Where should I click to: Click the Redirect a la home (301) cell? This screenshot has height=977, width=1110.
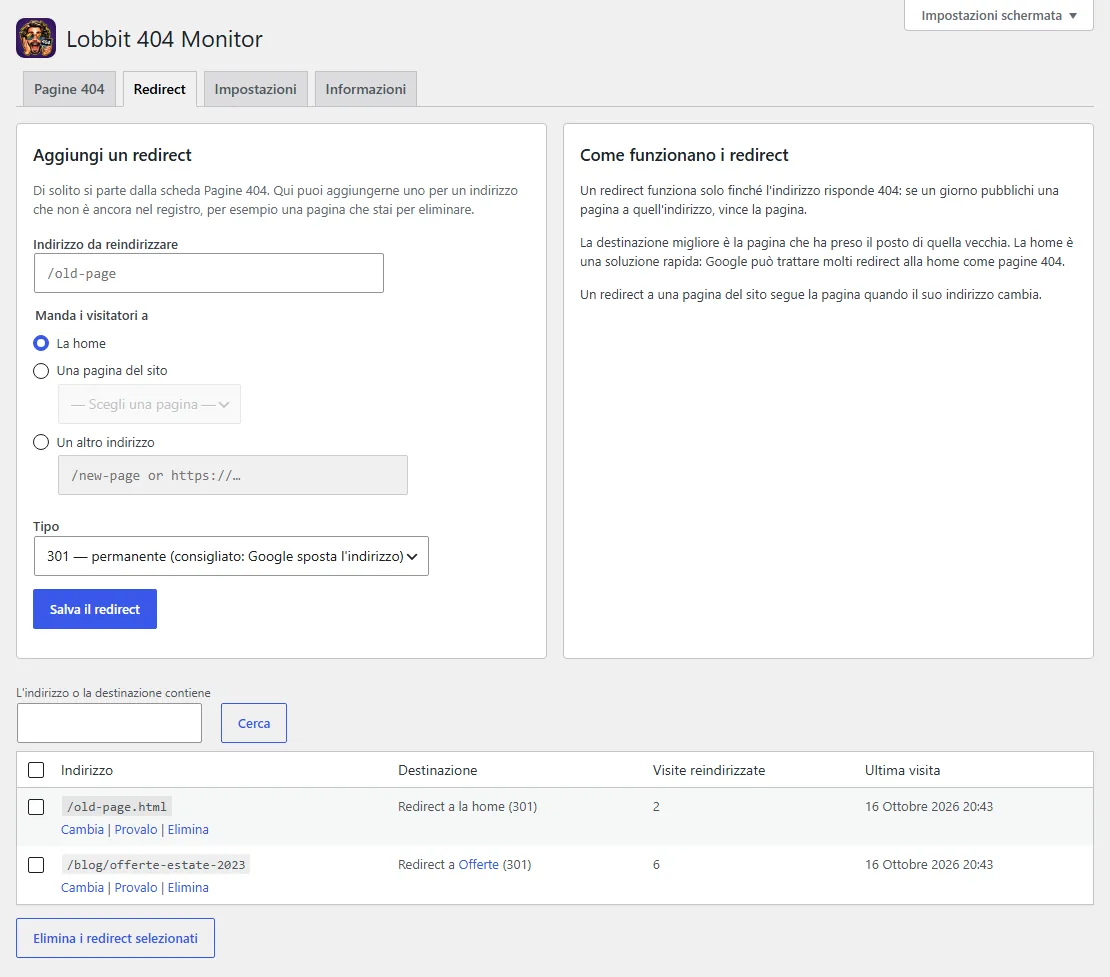[467, 806]
